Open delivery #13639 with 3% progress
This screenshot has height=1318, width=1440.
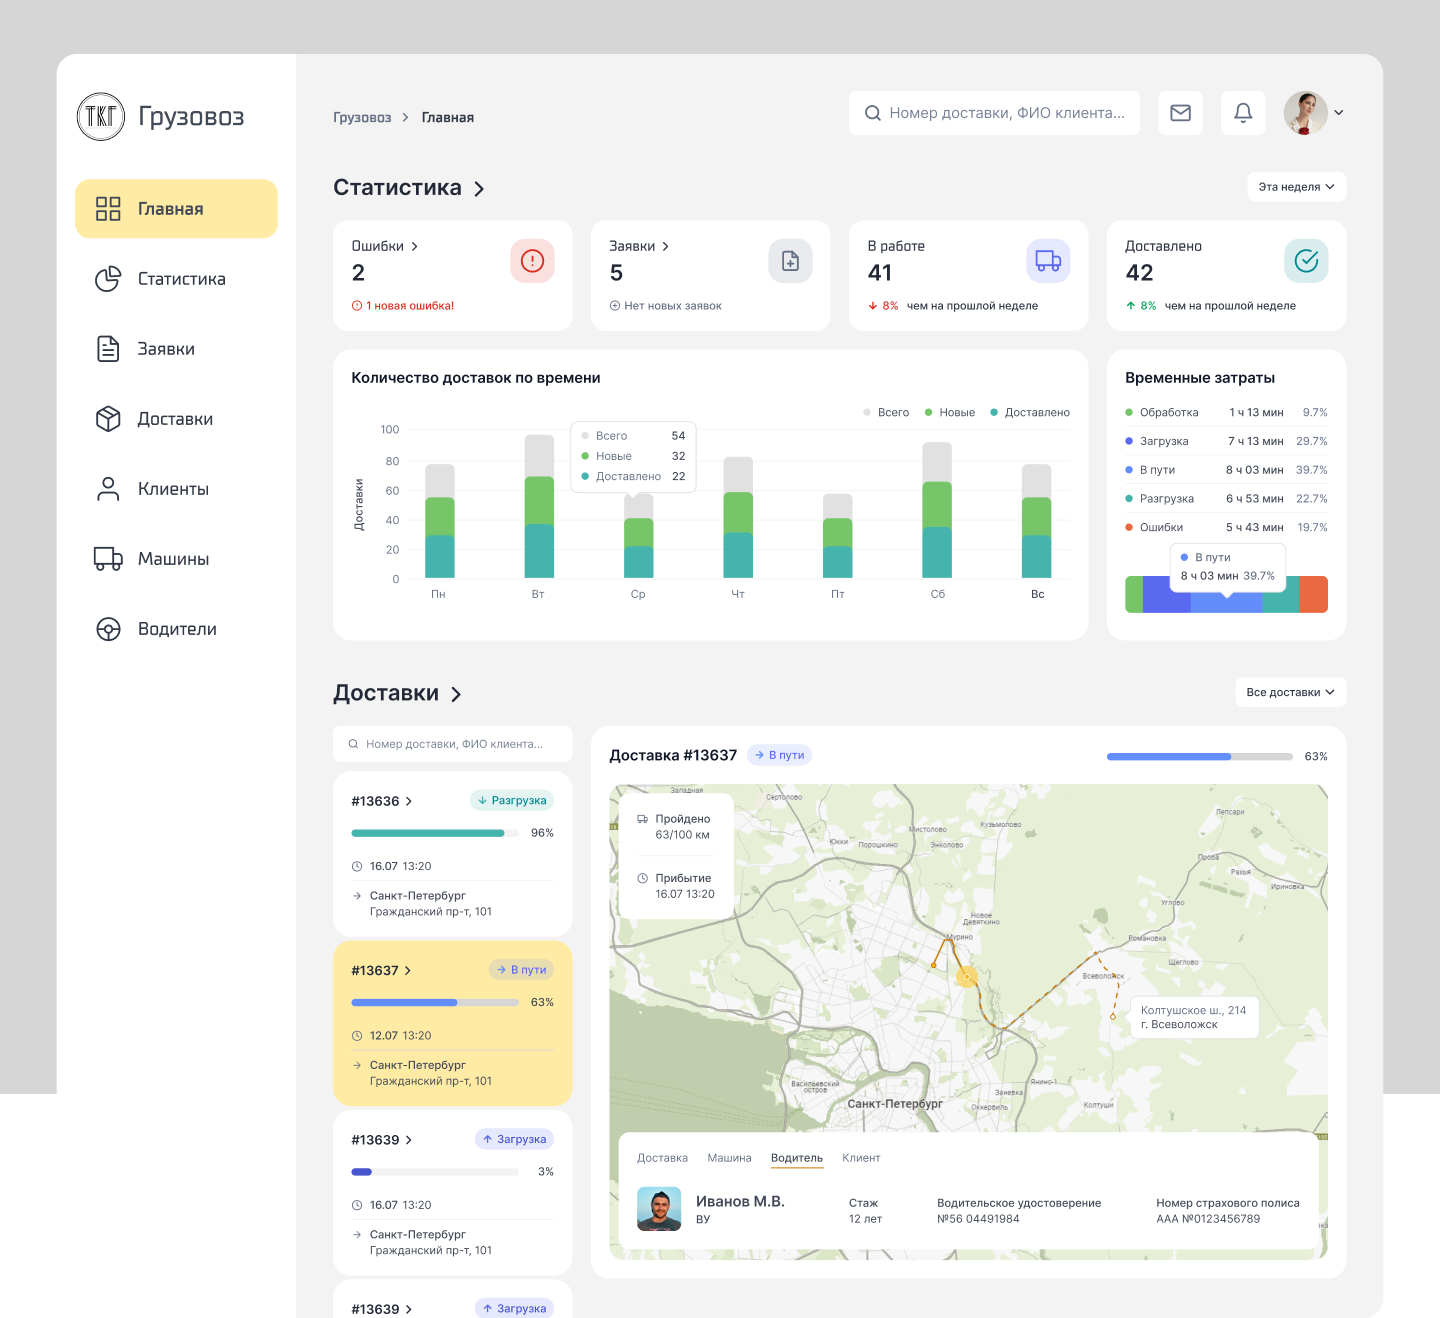408,1140
